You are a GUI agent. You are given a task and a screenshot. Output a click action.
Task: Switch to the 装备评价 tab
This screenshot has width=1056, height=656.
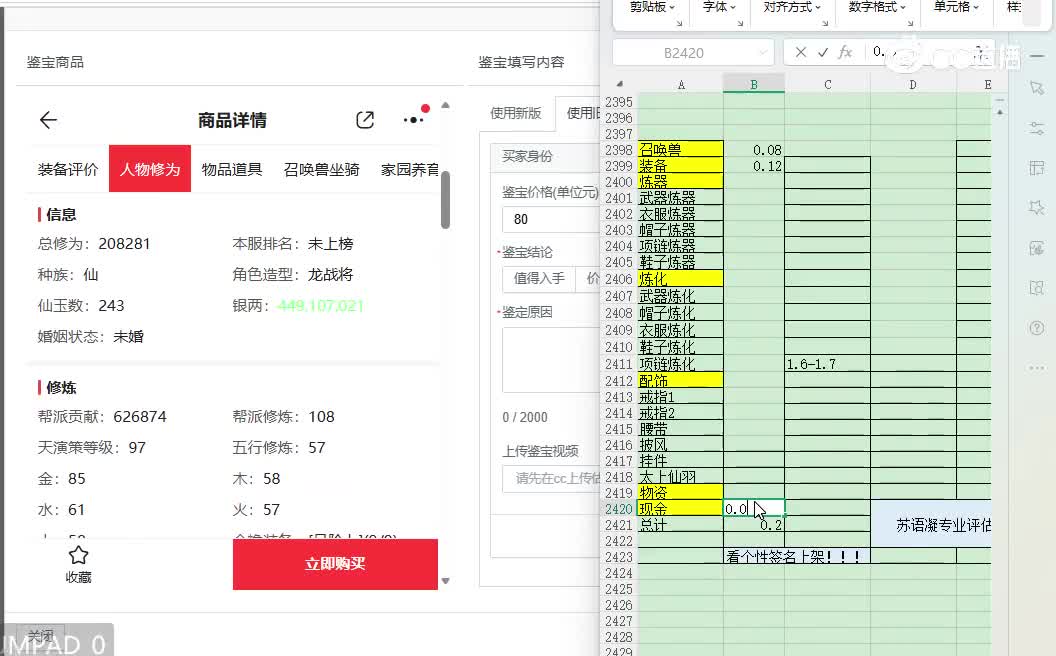click(x=68, y=169)
